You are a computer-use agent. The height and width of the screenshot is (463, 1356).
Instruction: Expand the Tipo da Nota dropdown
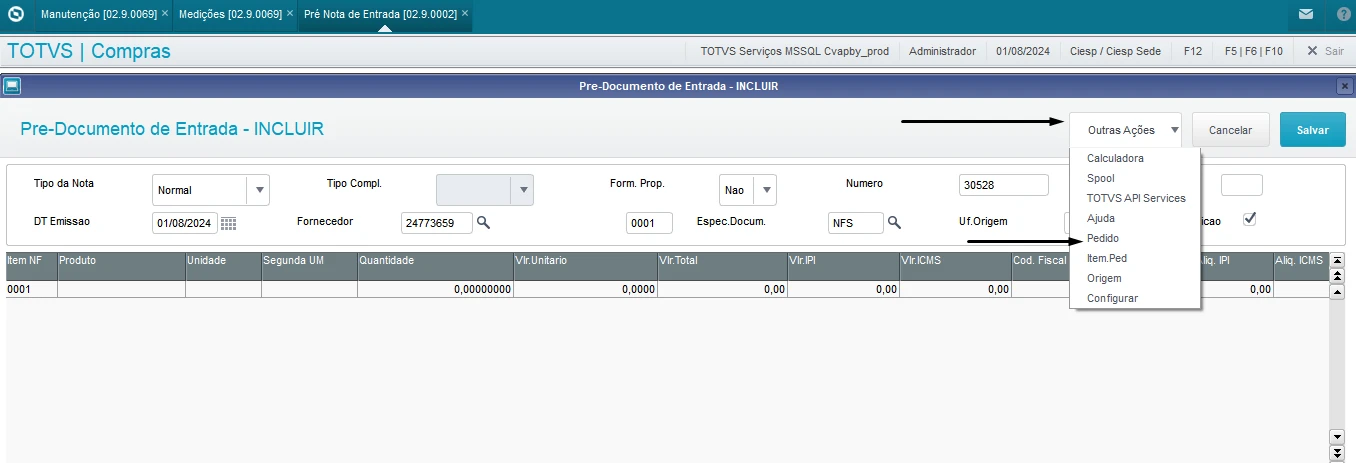pos(258,189)
